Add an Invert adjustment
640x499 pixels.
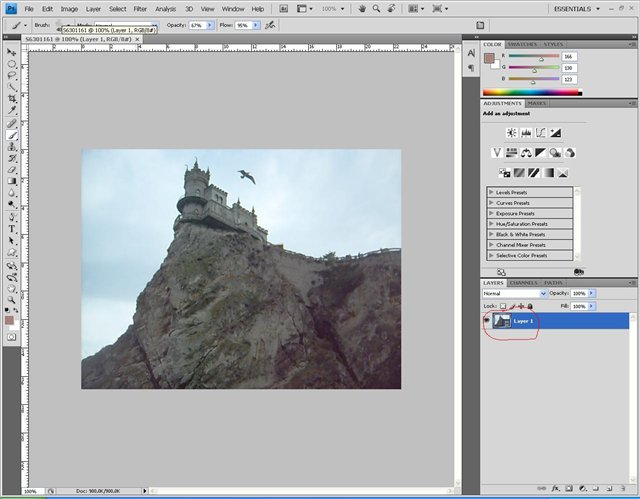(x=504, y=173)
